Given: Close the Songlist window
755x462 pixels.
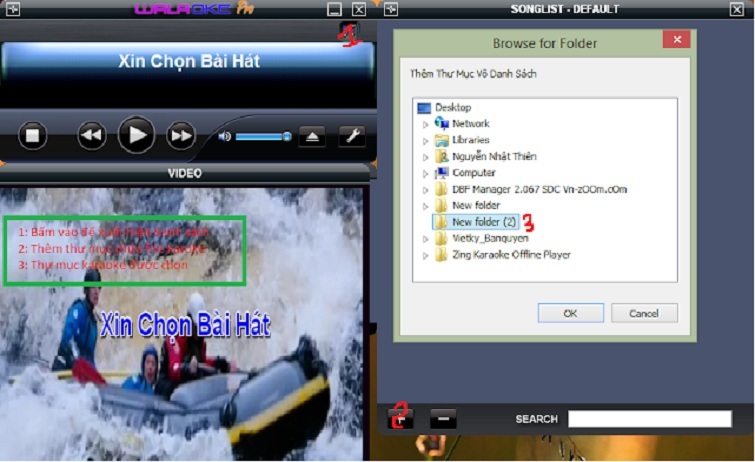Looking at the screenshot, I should [x=737, y=9].
